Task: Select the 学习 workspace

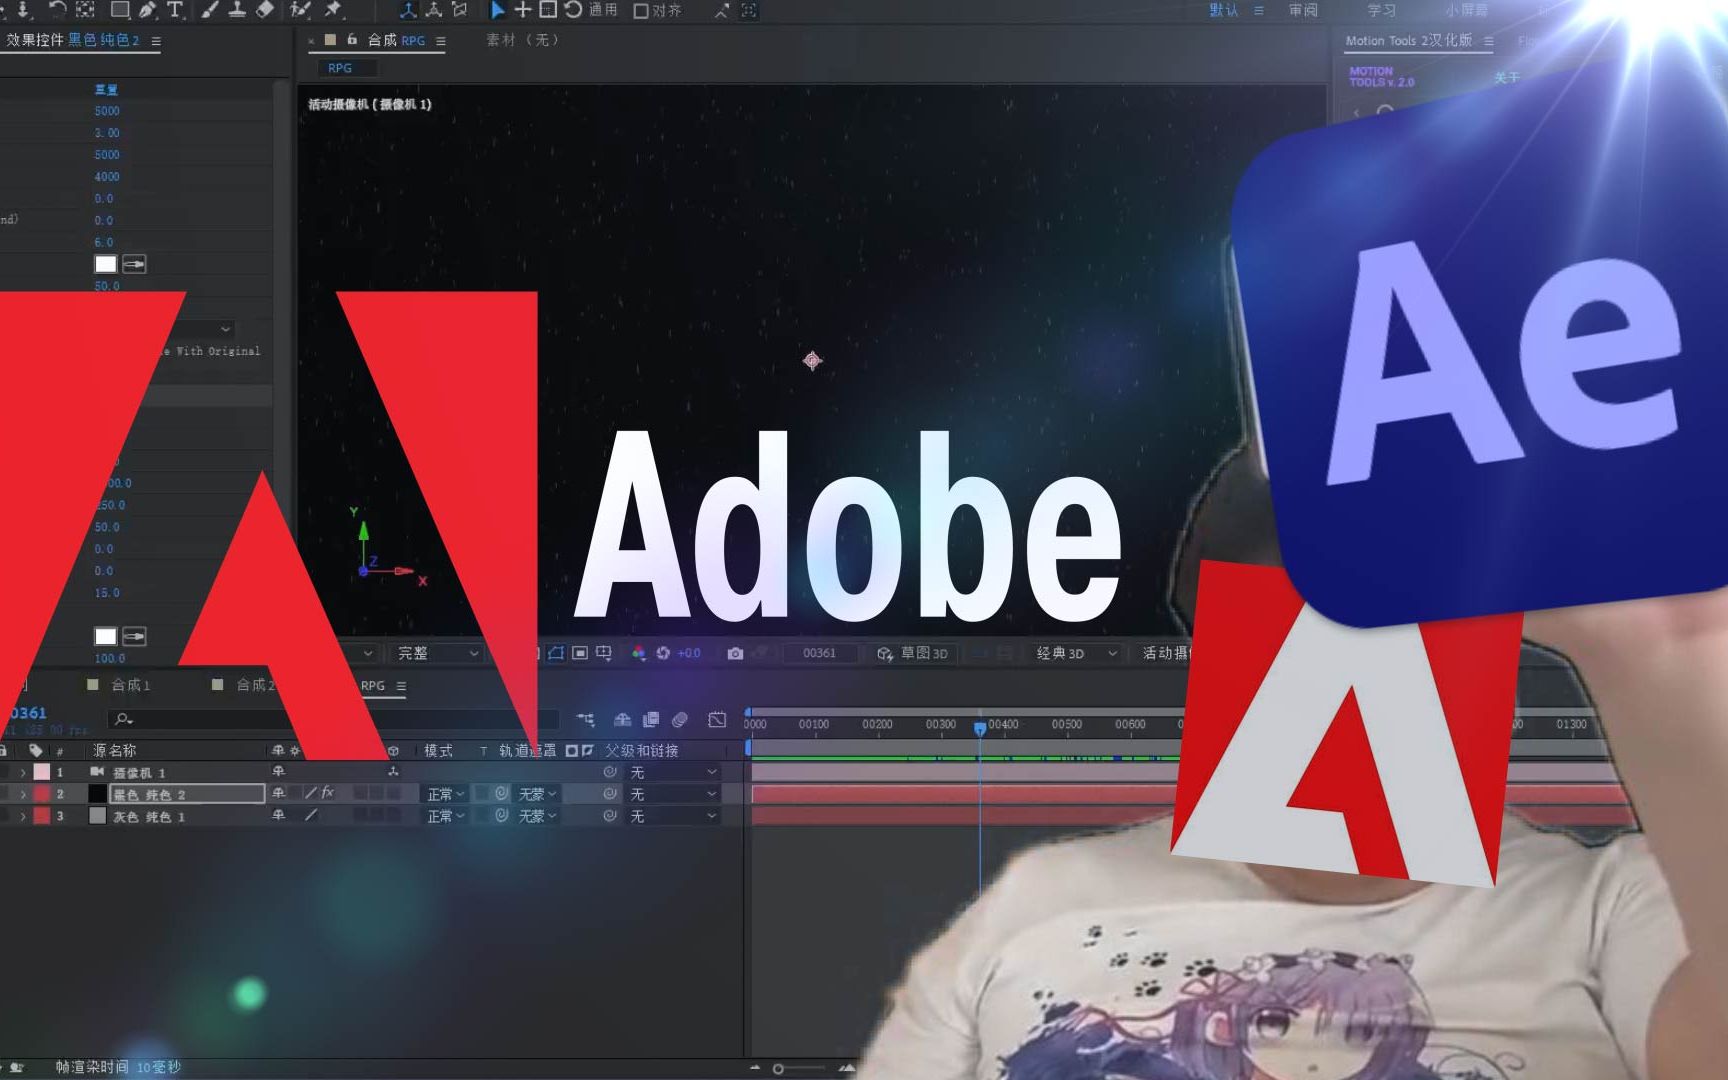Action: click(1382, 10)
